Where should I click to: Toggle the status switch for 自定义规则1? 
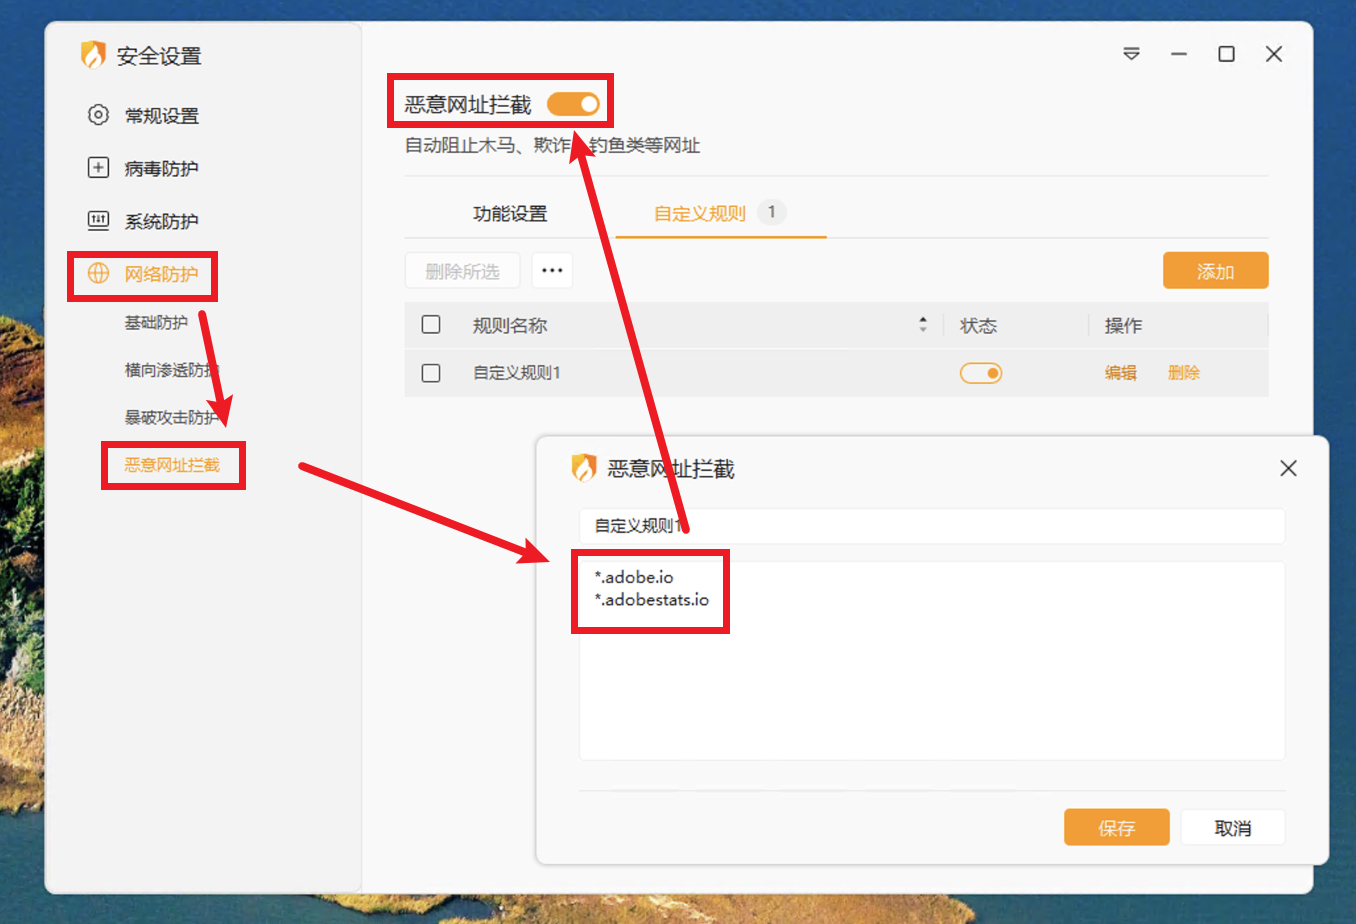(x=980, y=373)
